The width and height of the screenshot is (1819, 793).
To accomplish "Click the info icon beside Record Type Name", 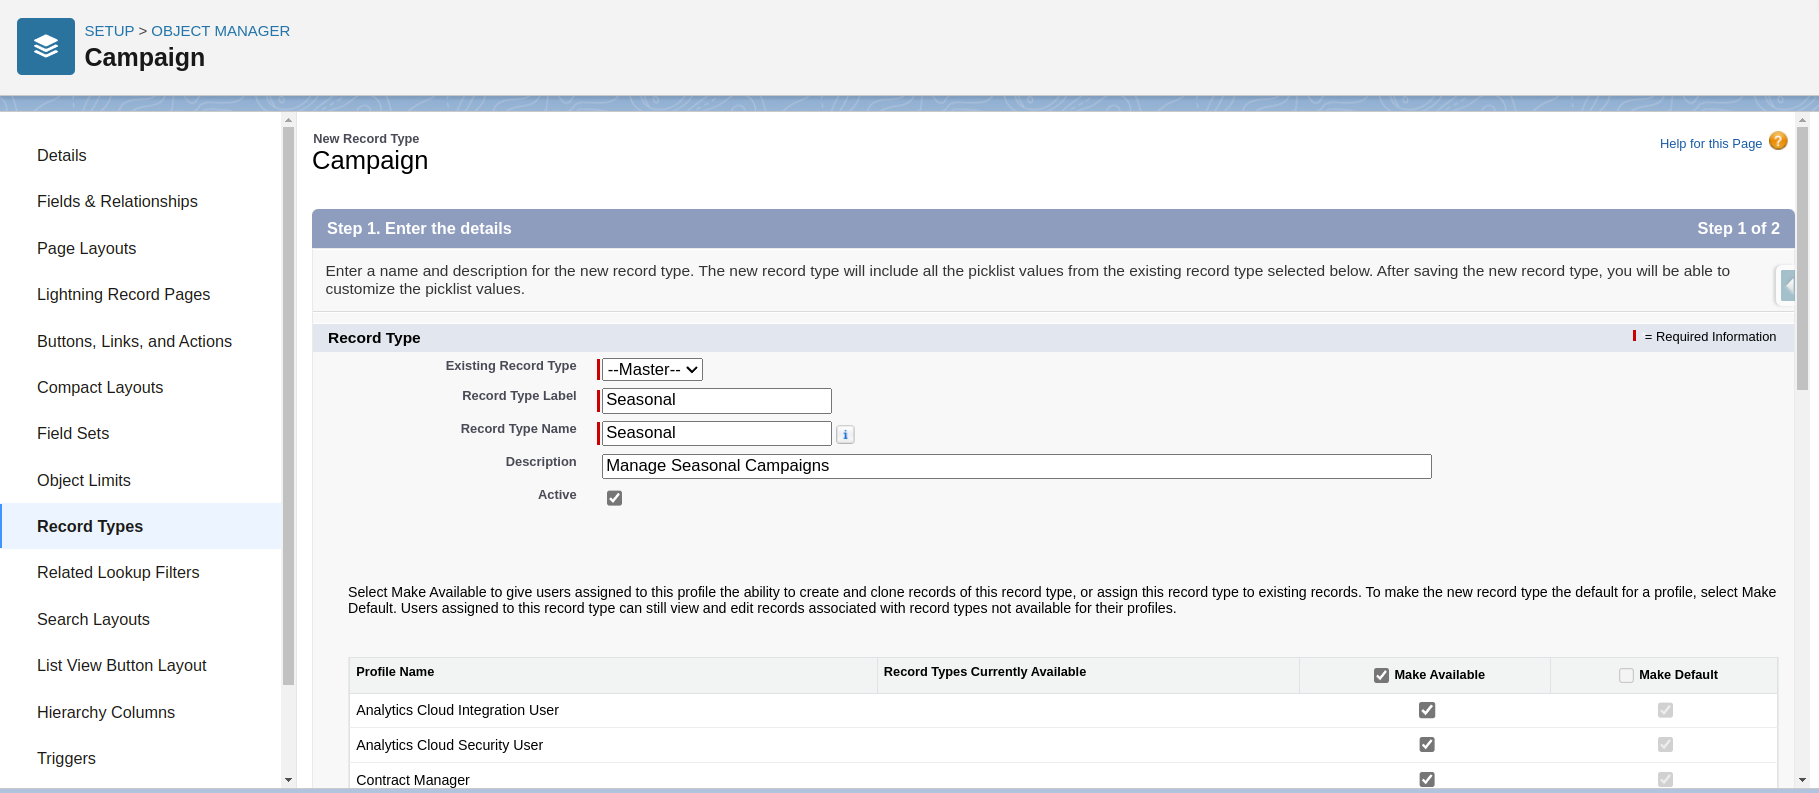I will tap(845, 434).
